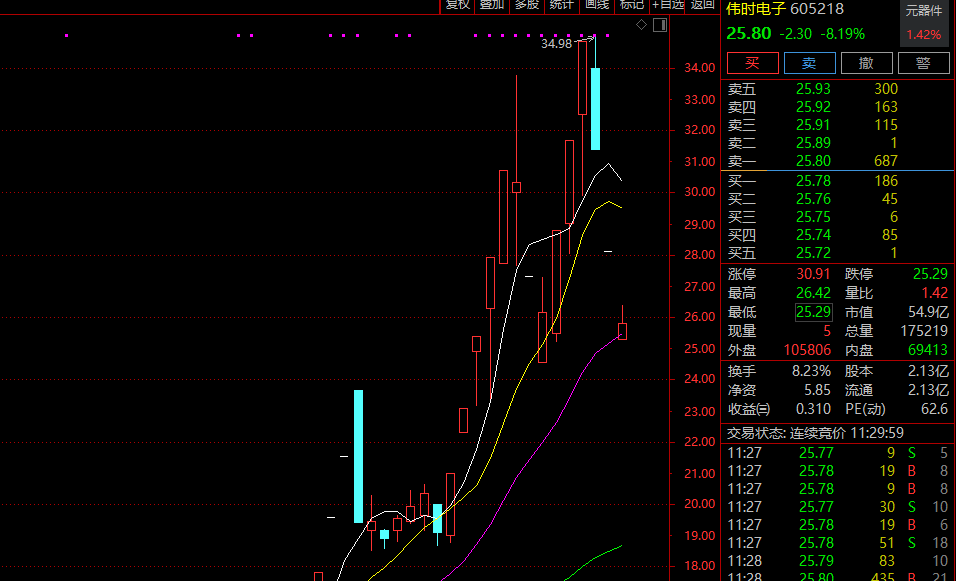Image resolution: width=956 pixels, height=581 pixels.
Task: Click the 34.98 high price label on chart
Action: 557,44
